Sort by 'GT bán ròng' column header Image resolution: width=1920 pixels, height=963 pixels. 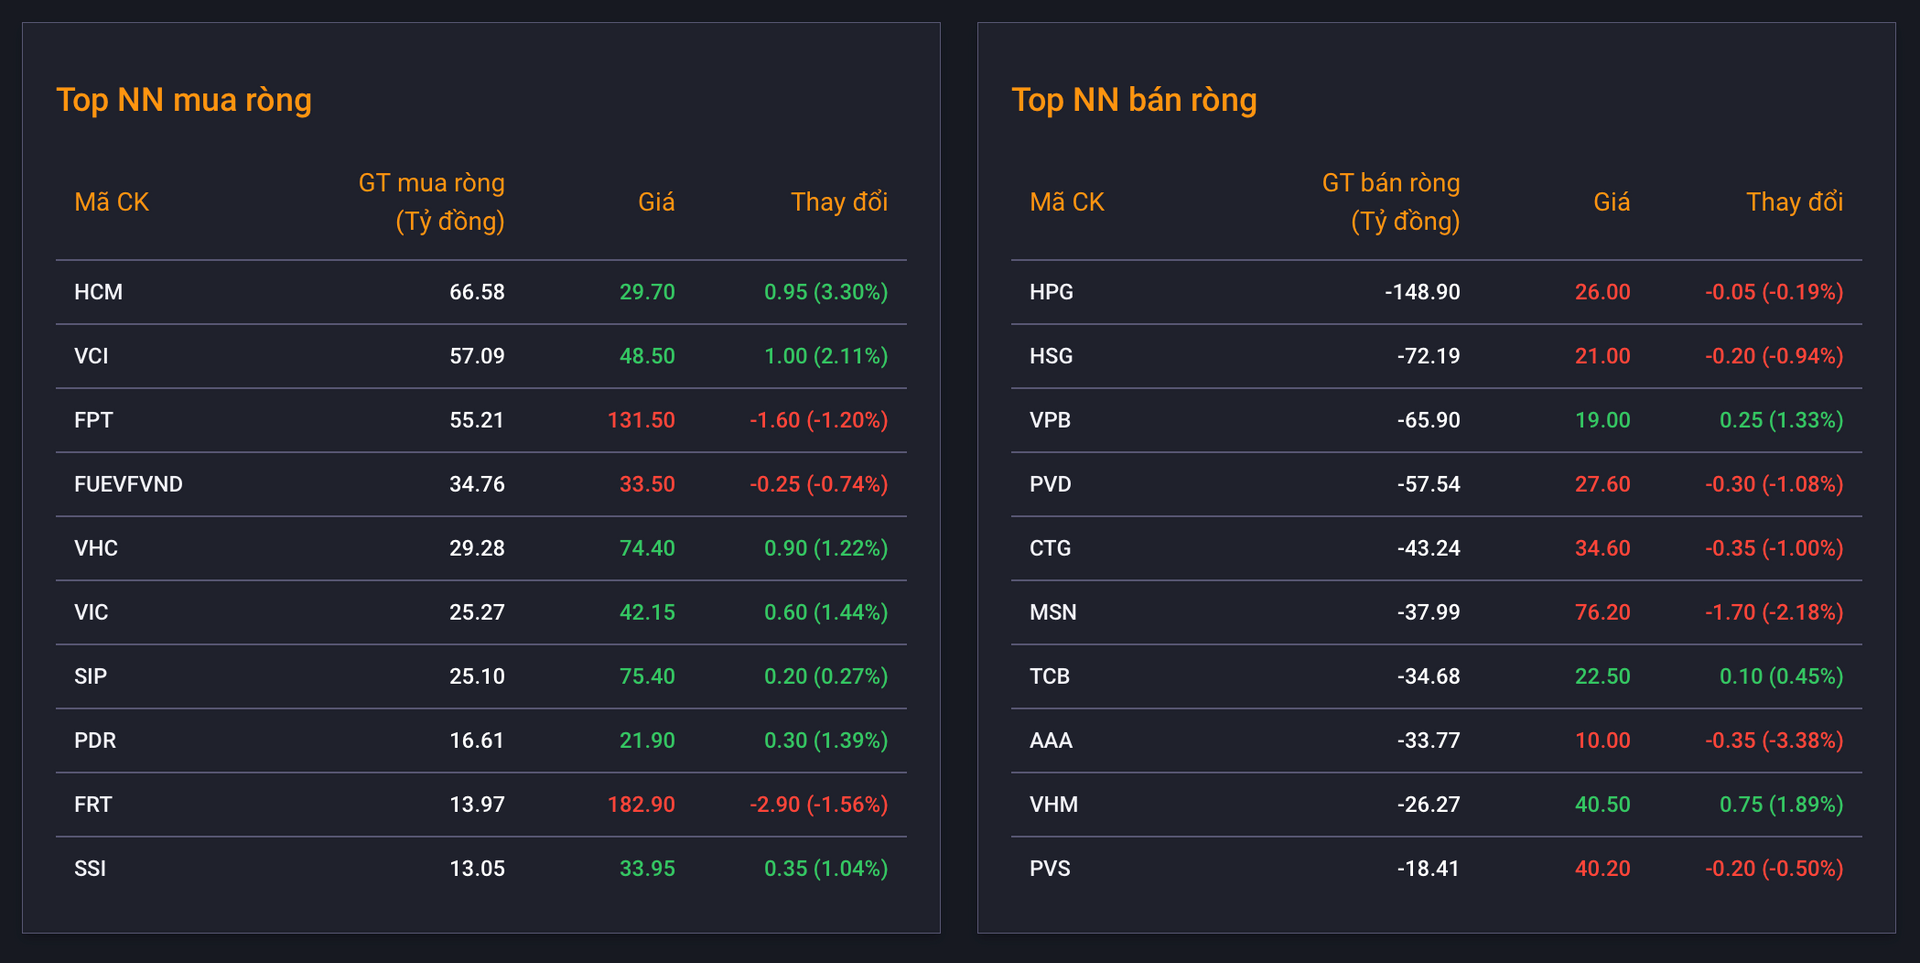pos(1390,202)
